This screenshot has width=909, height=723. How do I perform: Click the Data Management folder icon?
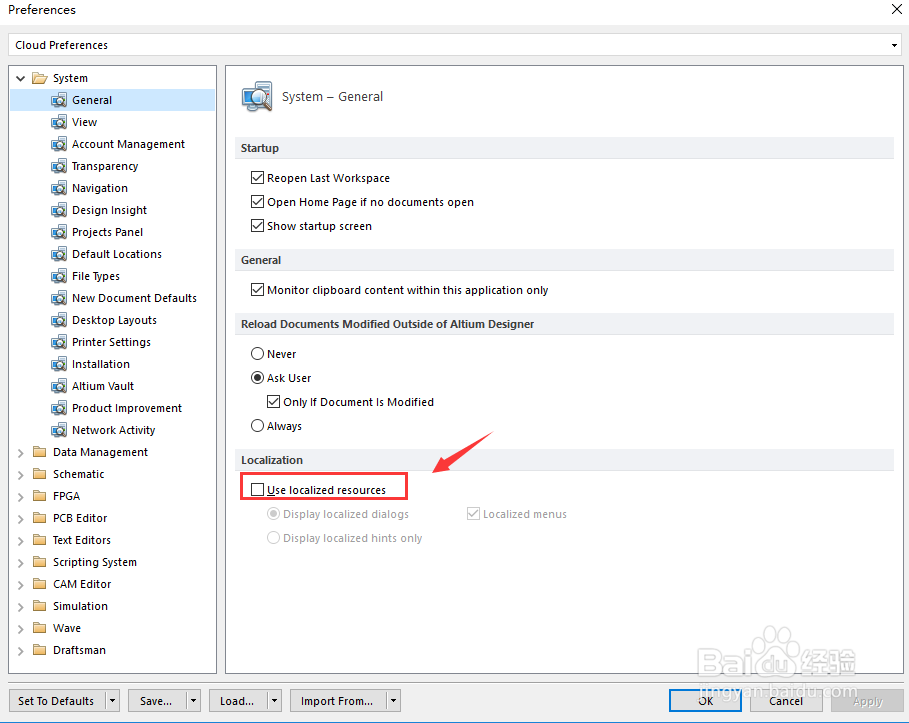[x=39, y=452]
